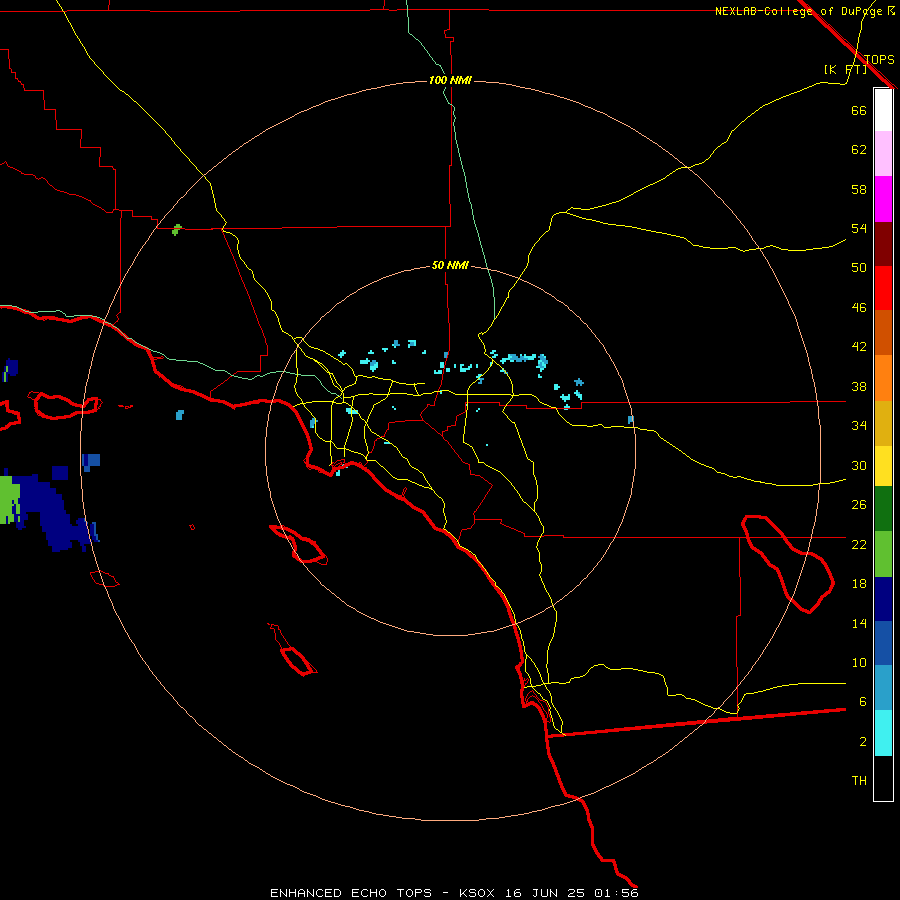900x900 pixels.
Task: Pick the bright red legend swatch
Action: click(883, 288)
